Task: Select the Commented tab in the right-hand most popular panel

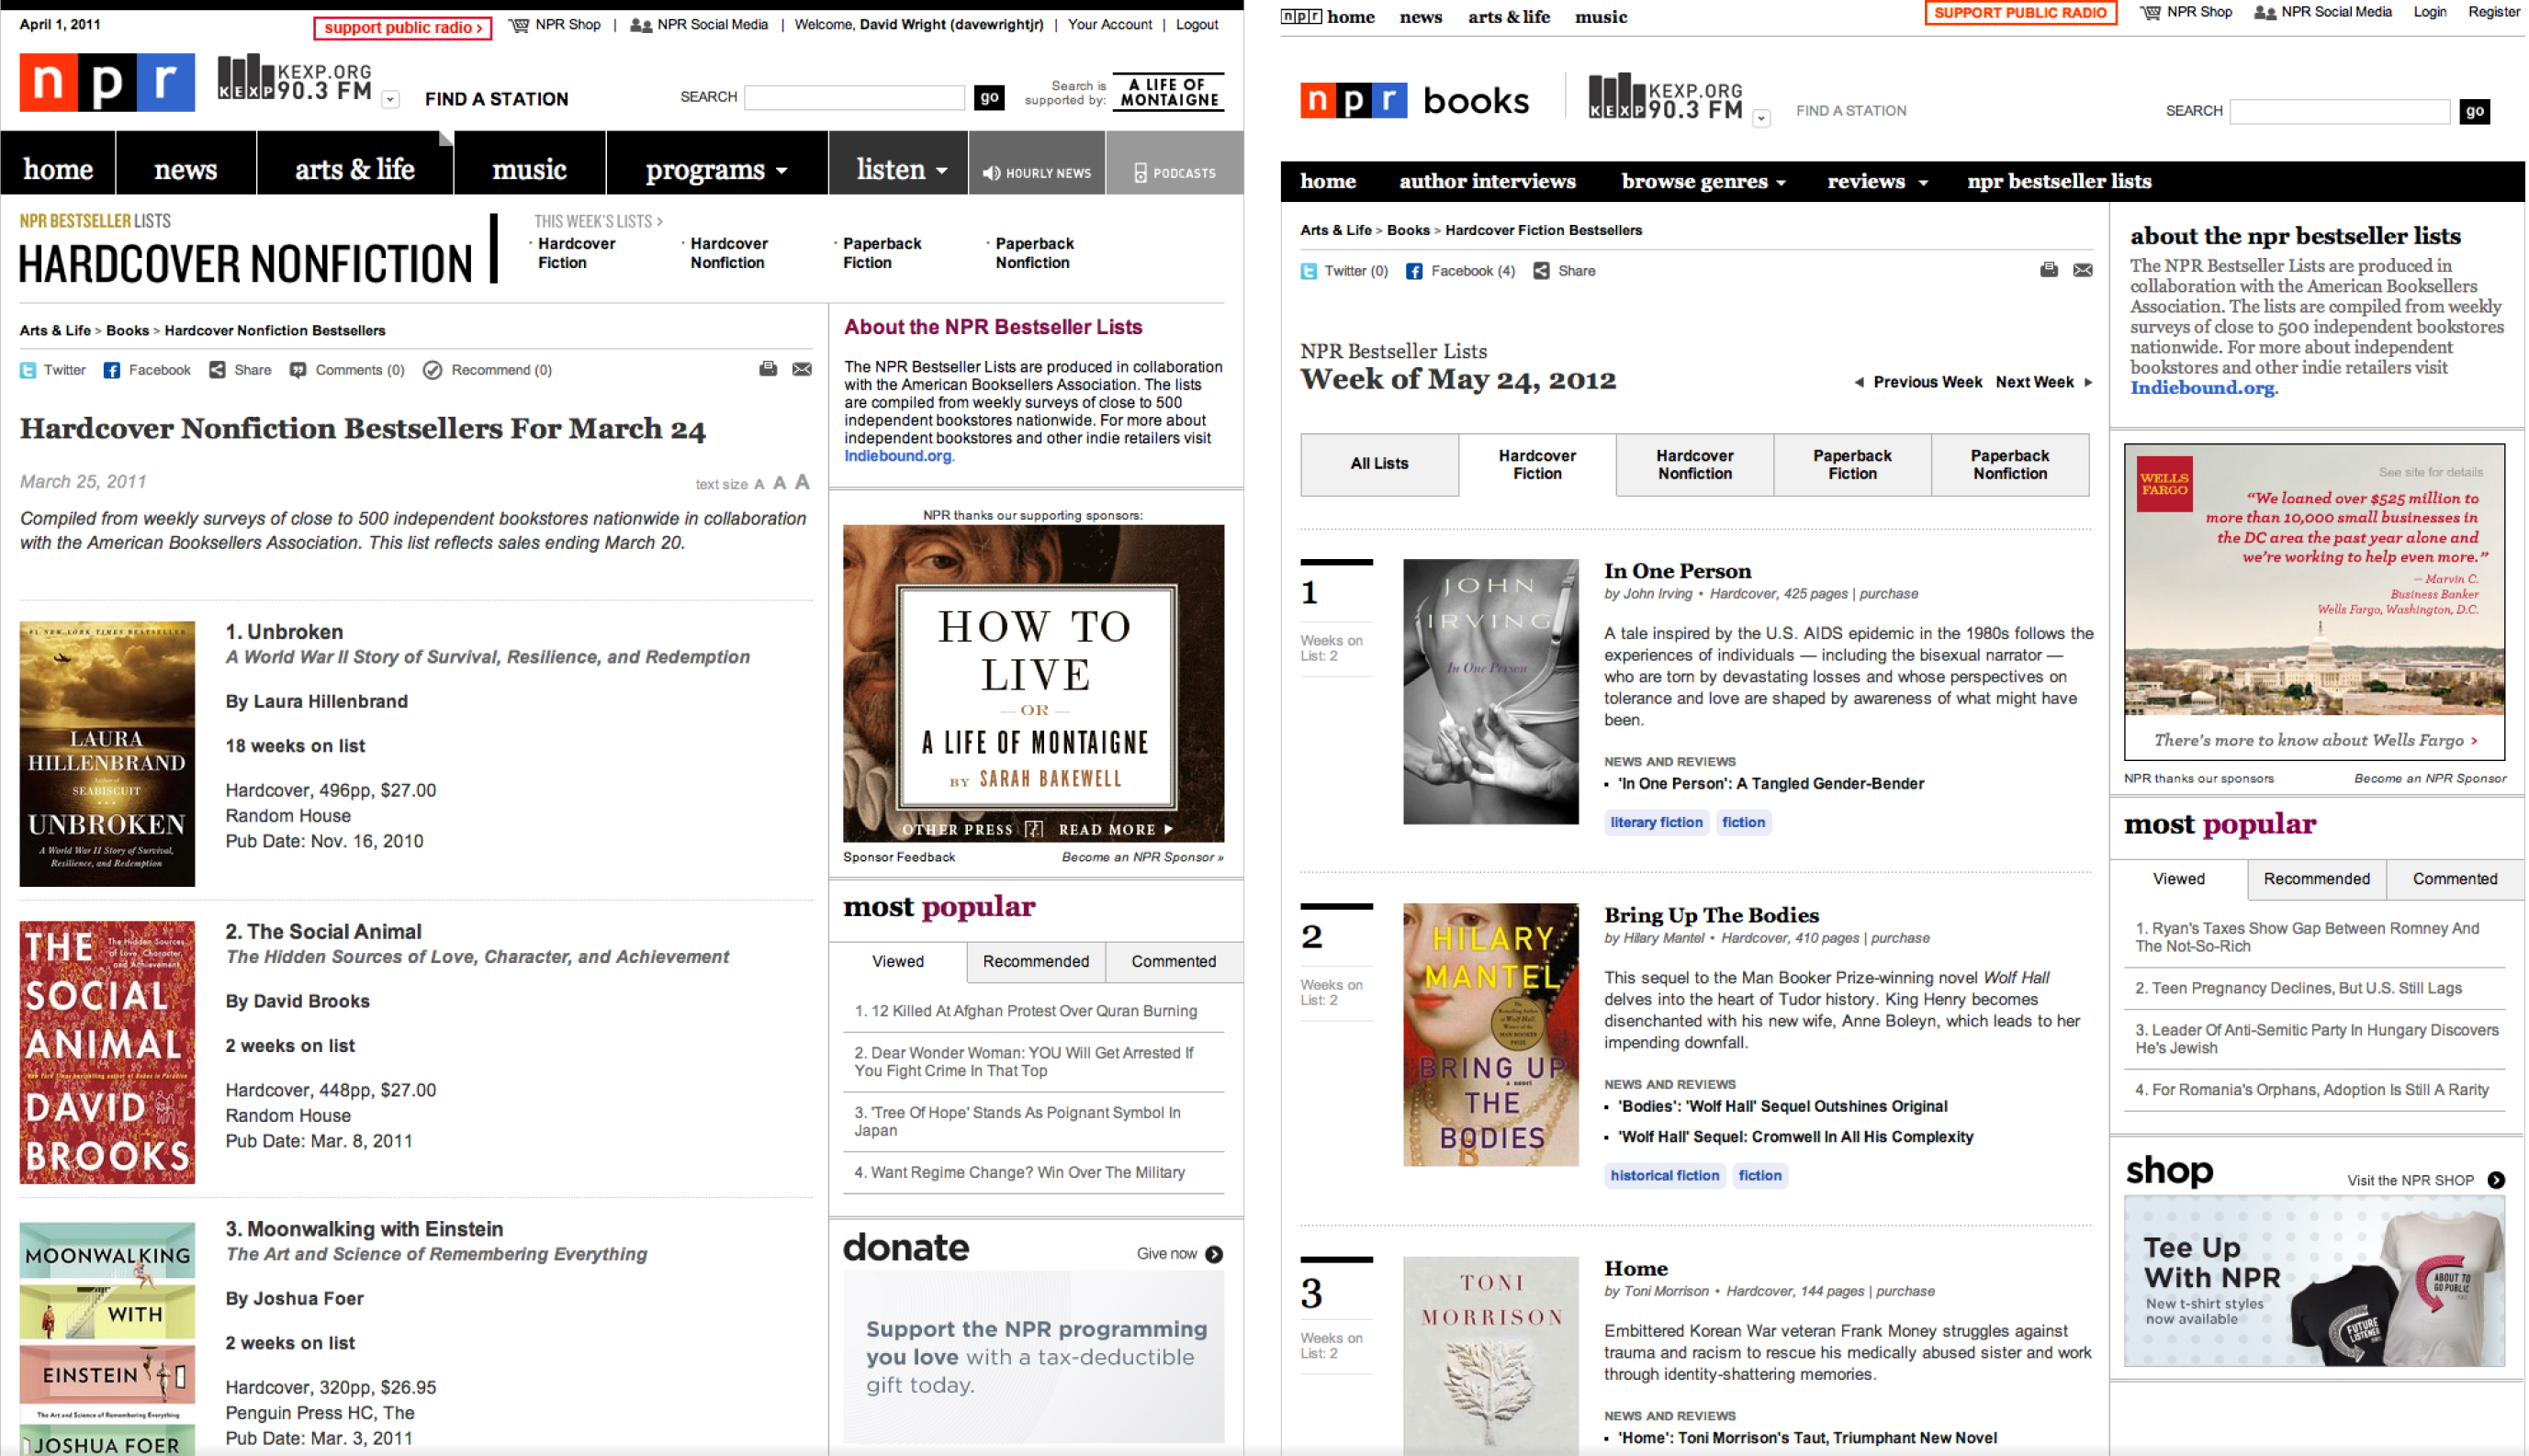Action: (x=2453, y=879)
